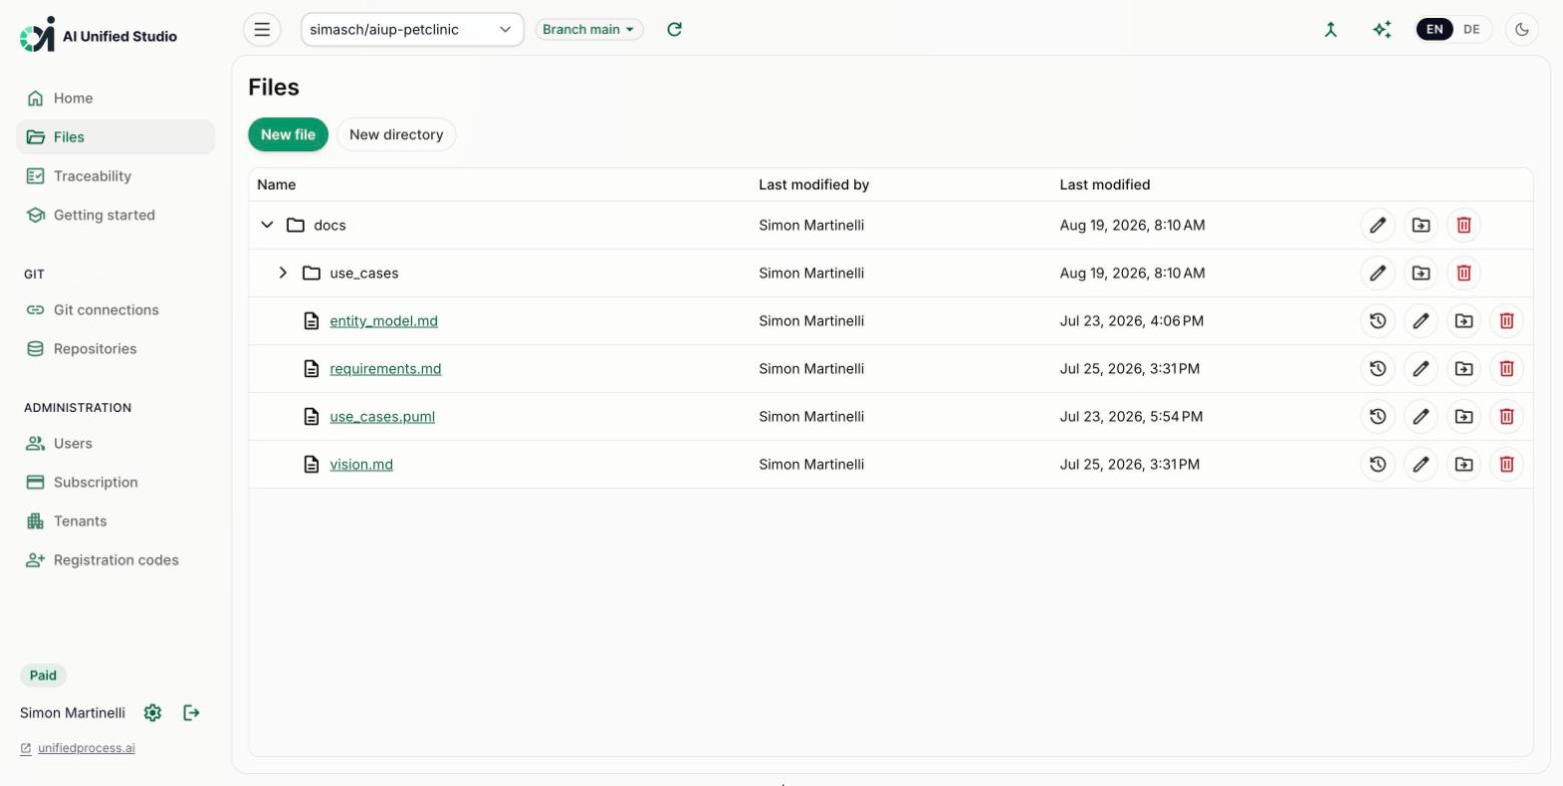Open Registration codes page
This screenshot has height=786, width=1563.
click(x=116, y=560)
